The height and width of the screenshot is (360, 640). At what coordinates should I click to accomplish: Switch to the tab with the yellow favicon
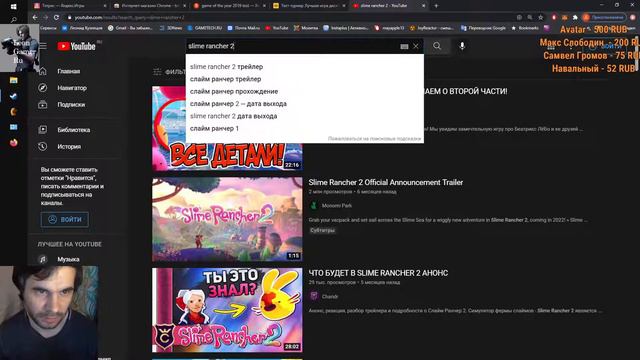click(x=309, y=6)
